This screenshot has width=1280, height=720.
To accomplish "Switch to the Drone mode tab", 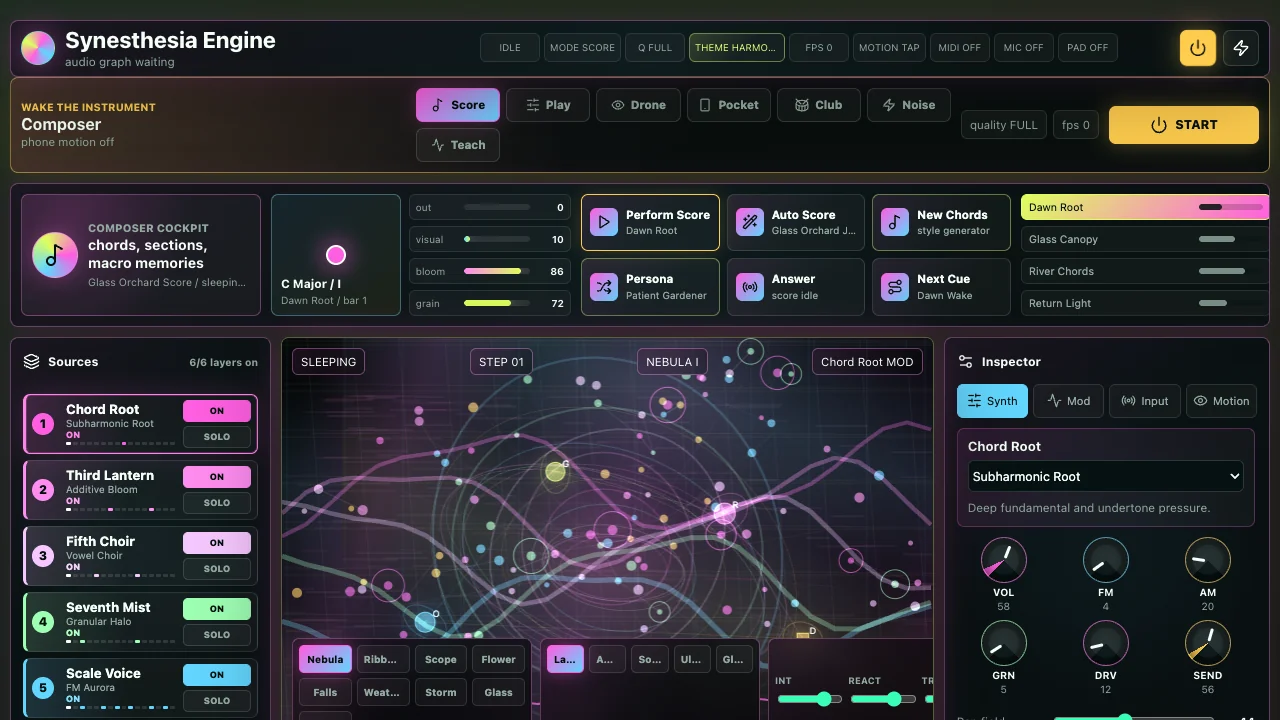I will 638,105.
